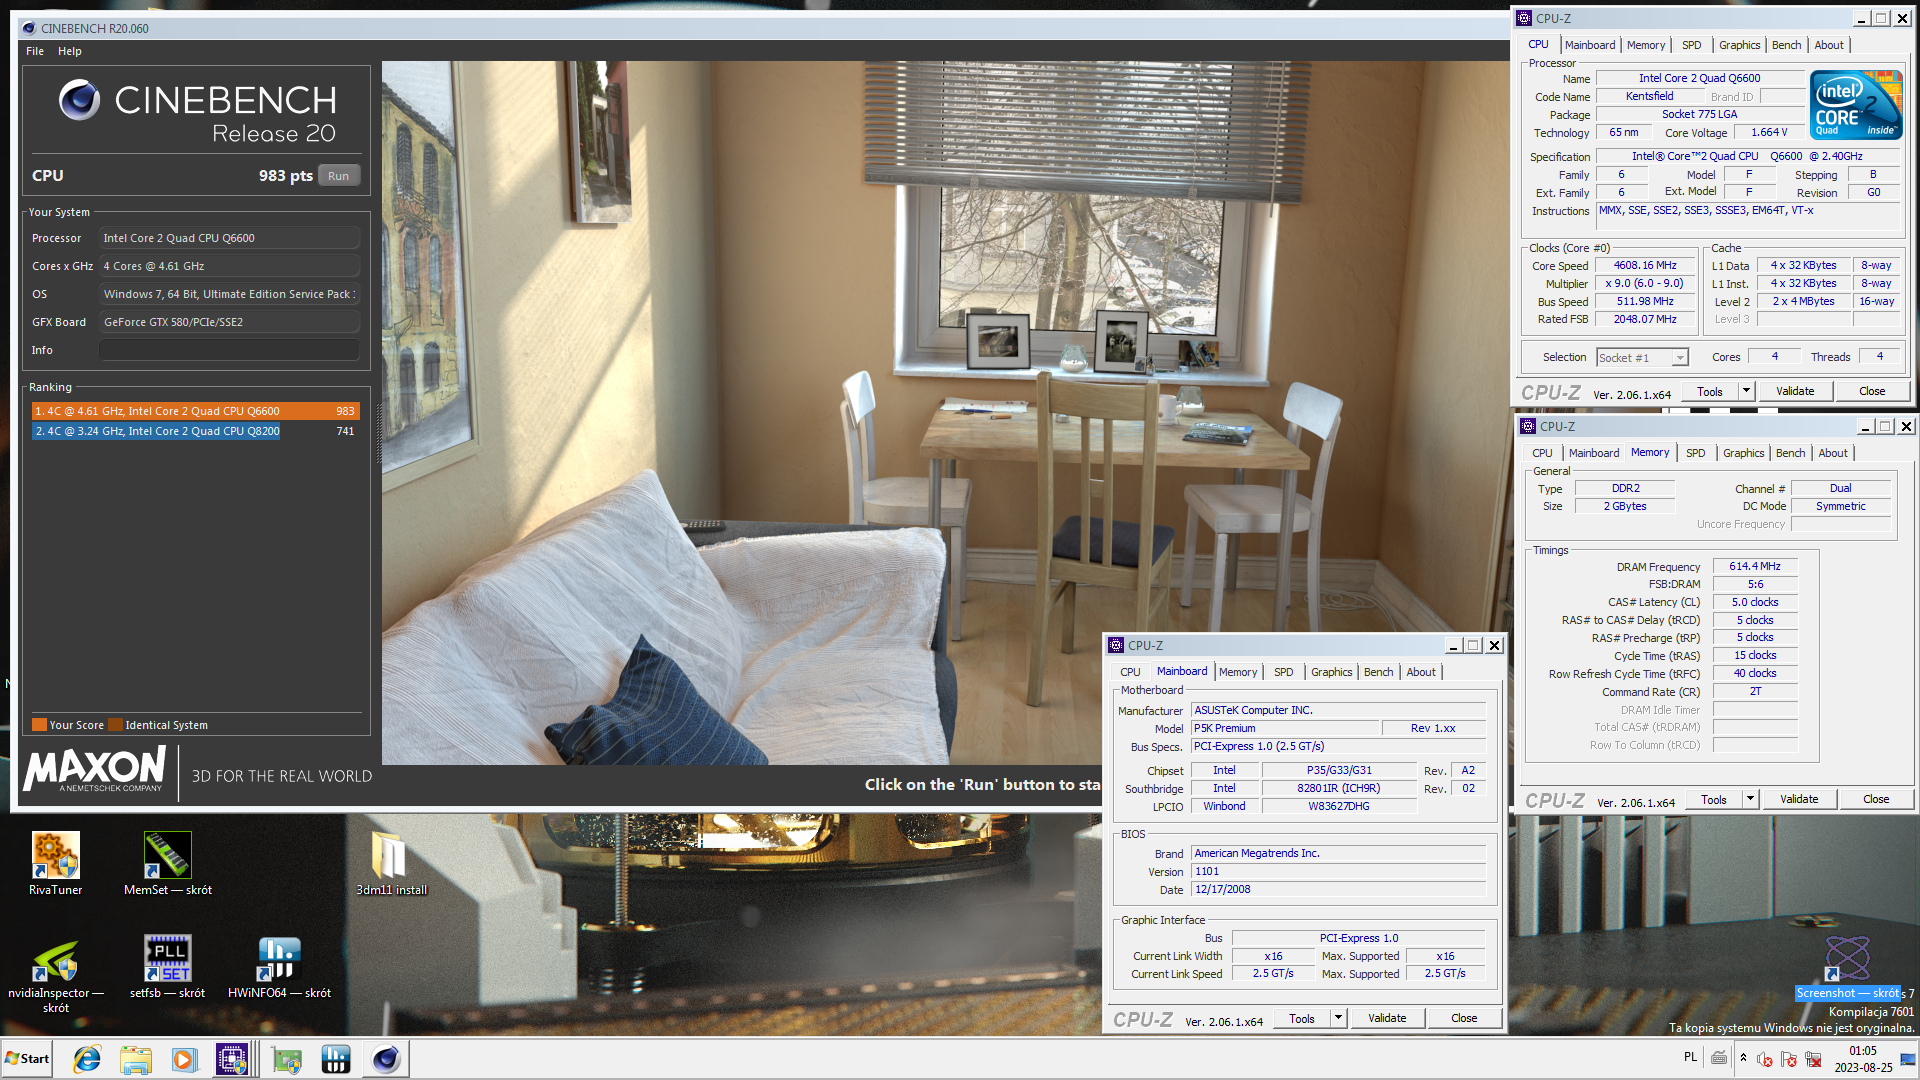Screen dimensions: 1920x1080
Task: Click the graphics card taskbar icon
Action: point(287,1059)
